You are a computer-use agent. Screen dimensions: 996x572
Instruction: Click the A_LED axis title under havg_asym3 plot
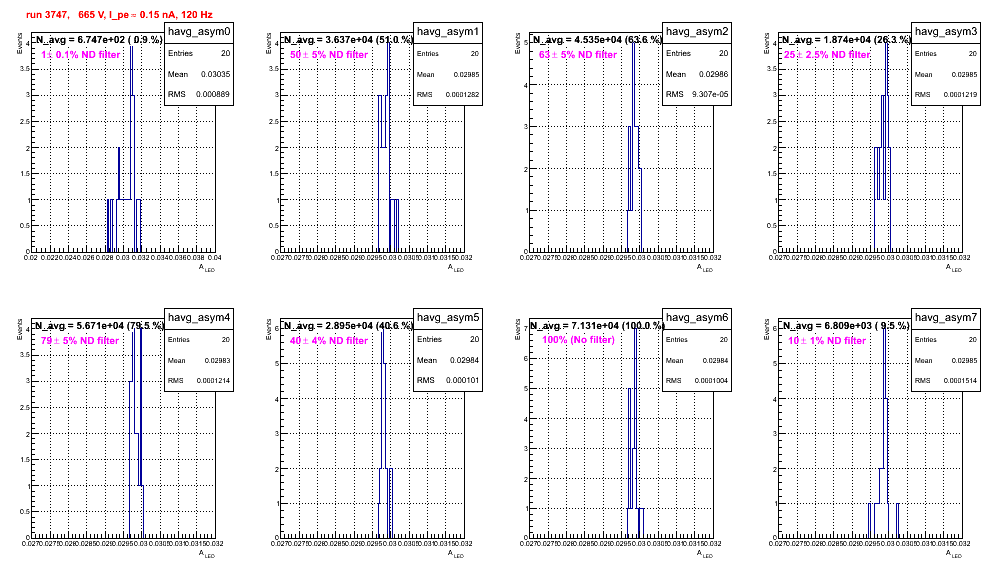(954, 268)
